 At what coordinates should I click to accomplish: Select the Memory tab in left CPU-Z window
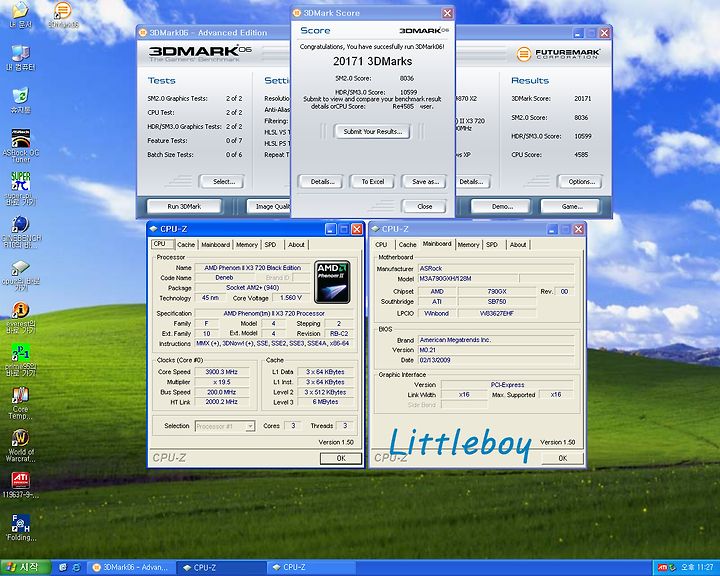pyautogui.click(x=247, y=245)
